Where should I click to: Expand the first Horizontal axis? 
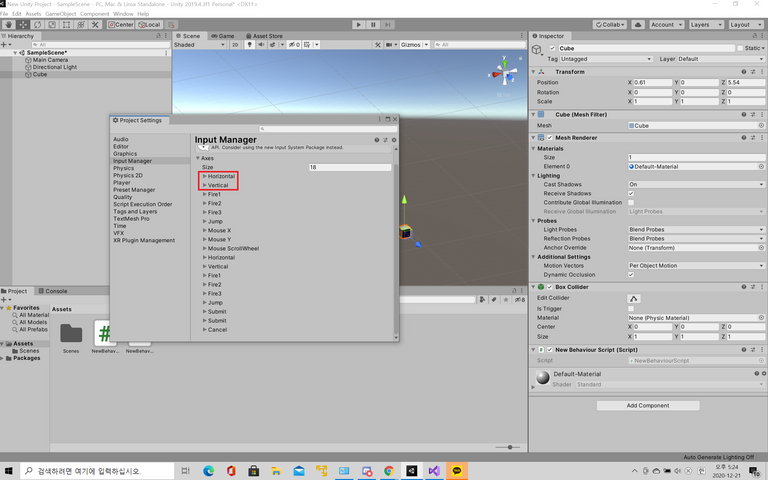click(205, 176)
